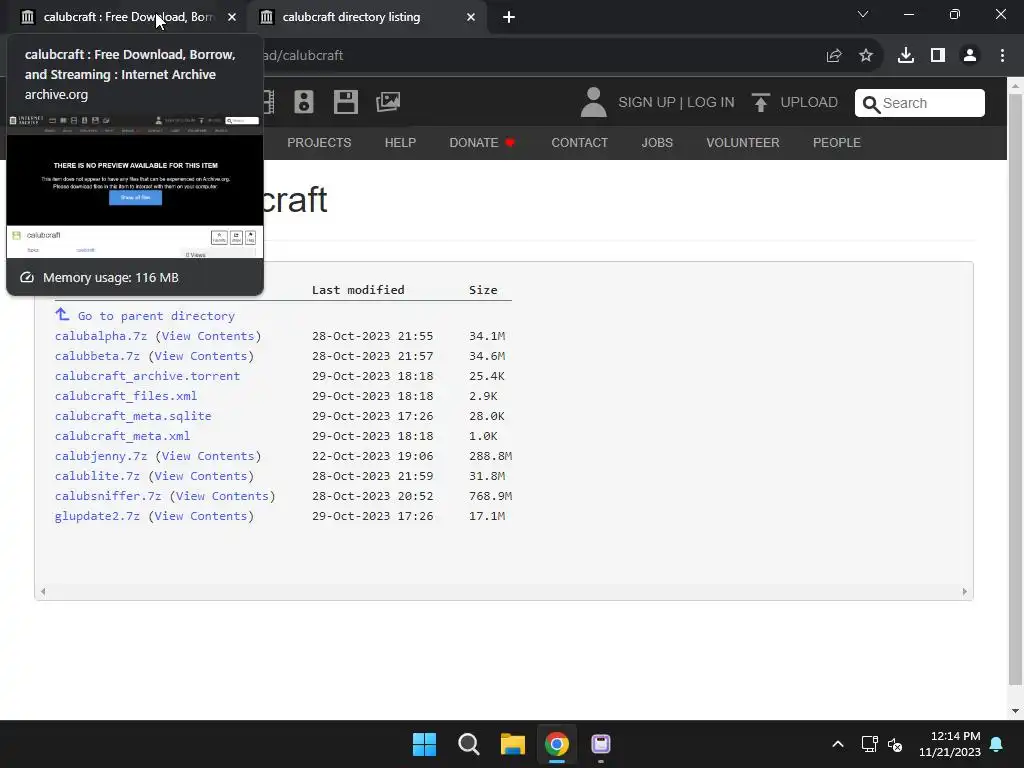View Contents of calubbeta.7z

click(x=200, y=356)
